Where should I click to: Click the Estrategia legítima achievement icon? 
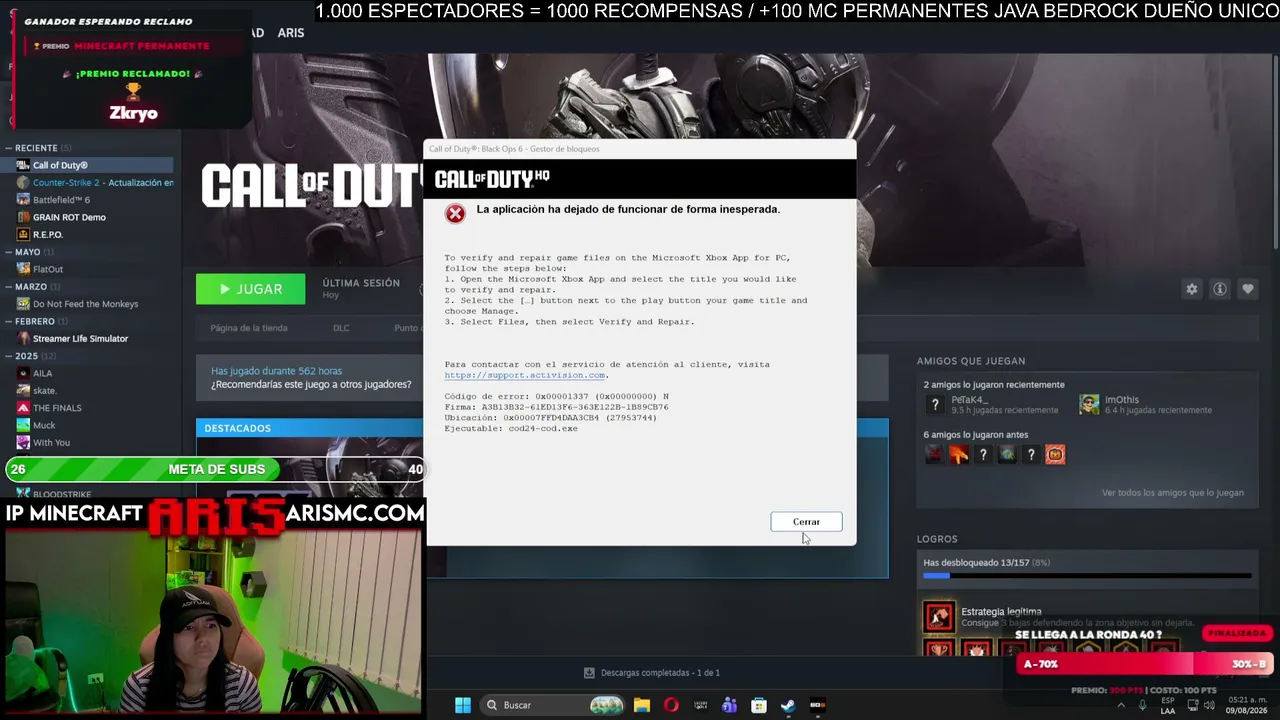point(939,618)
